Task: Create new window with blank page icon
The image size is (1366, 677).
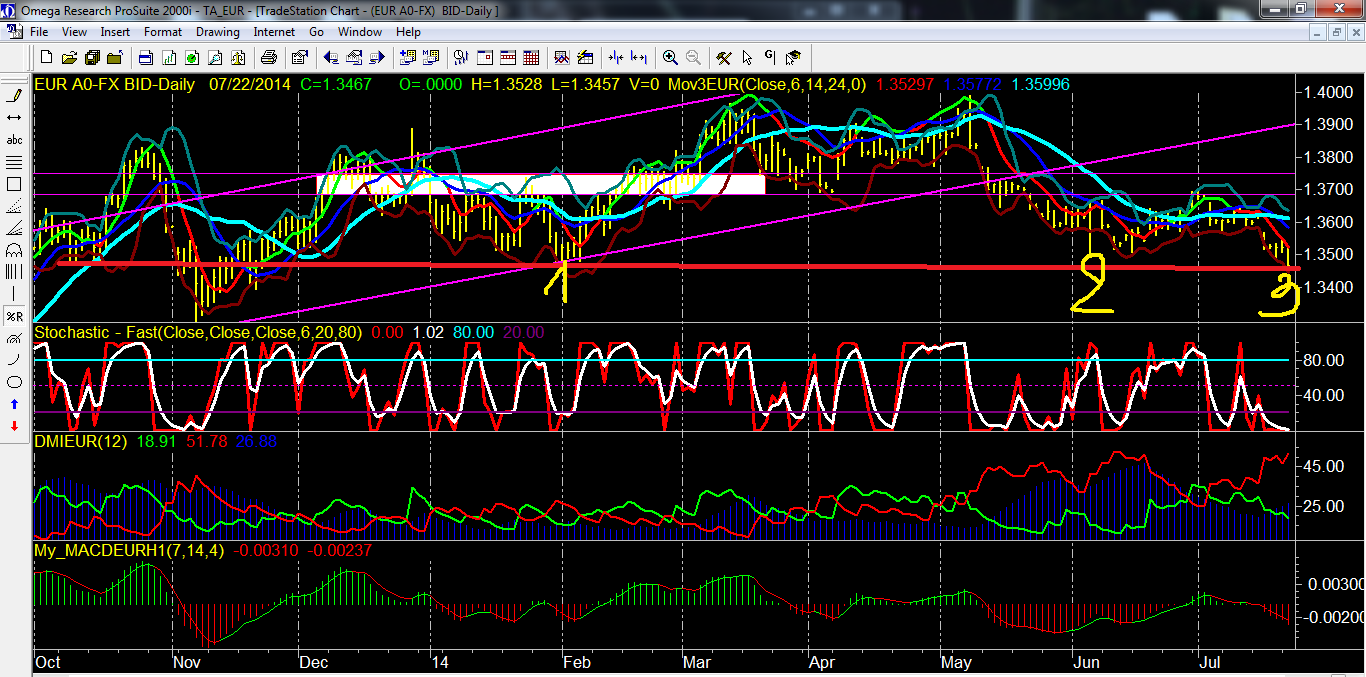Action: [47, 57]
